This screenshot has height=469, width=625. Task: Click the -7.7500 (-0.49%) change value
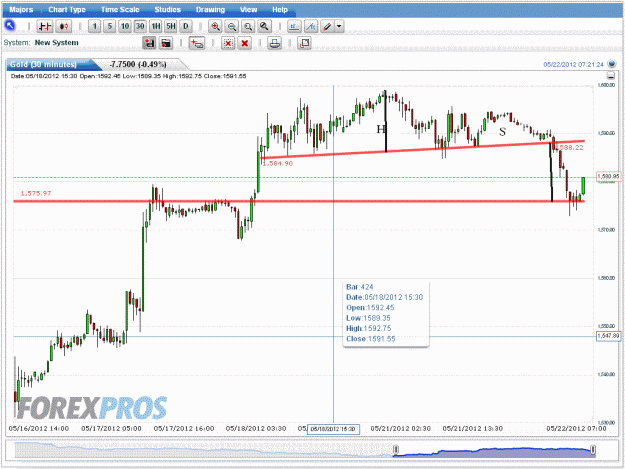click(x=138, y=64)
